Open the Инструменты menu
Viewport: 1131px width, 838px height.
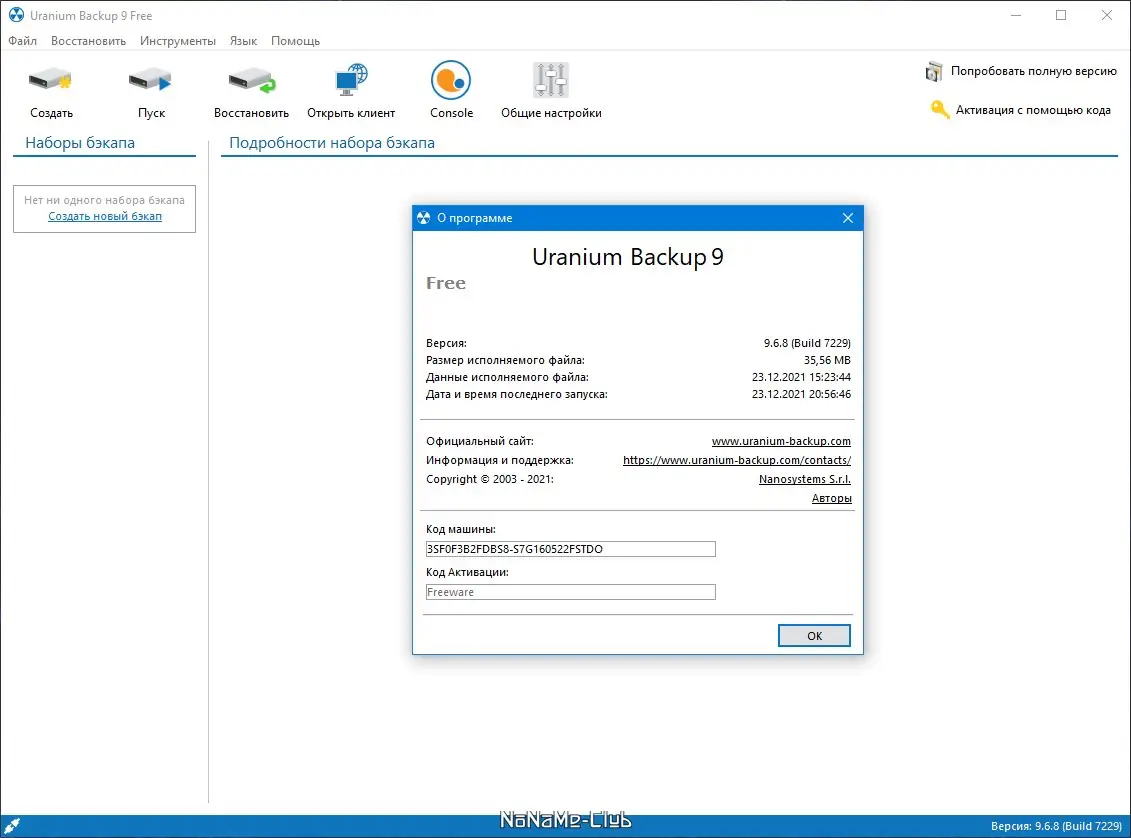click(177, 41)
